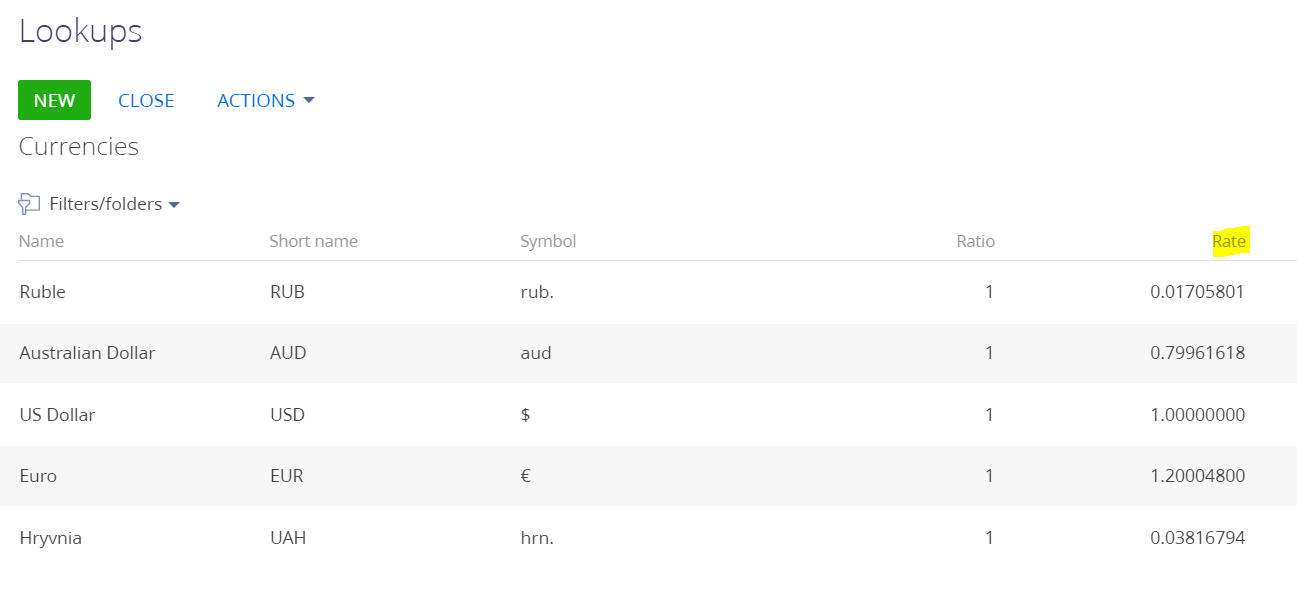Click the CLOSE link
The width and height of the screenshot is (1297, 591).
pos(146,100)
